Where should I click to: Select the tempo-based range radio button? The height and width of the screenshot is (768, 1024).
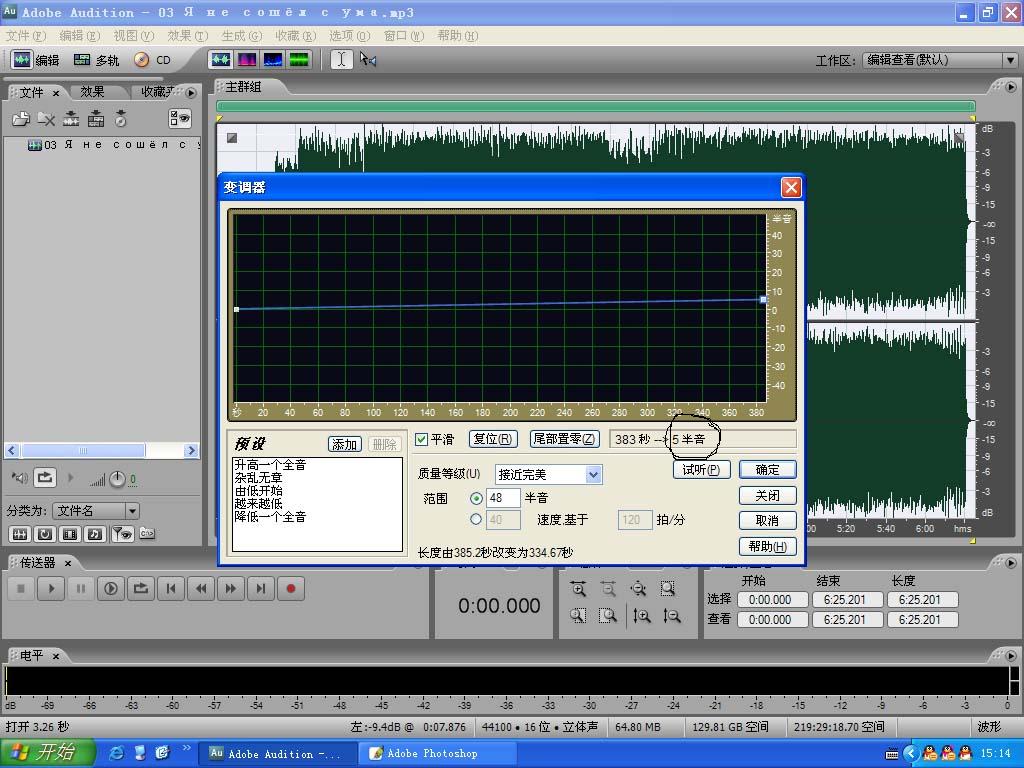coord(476,520)
